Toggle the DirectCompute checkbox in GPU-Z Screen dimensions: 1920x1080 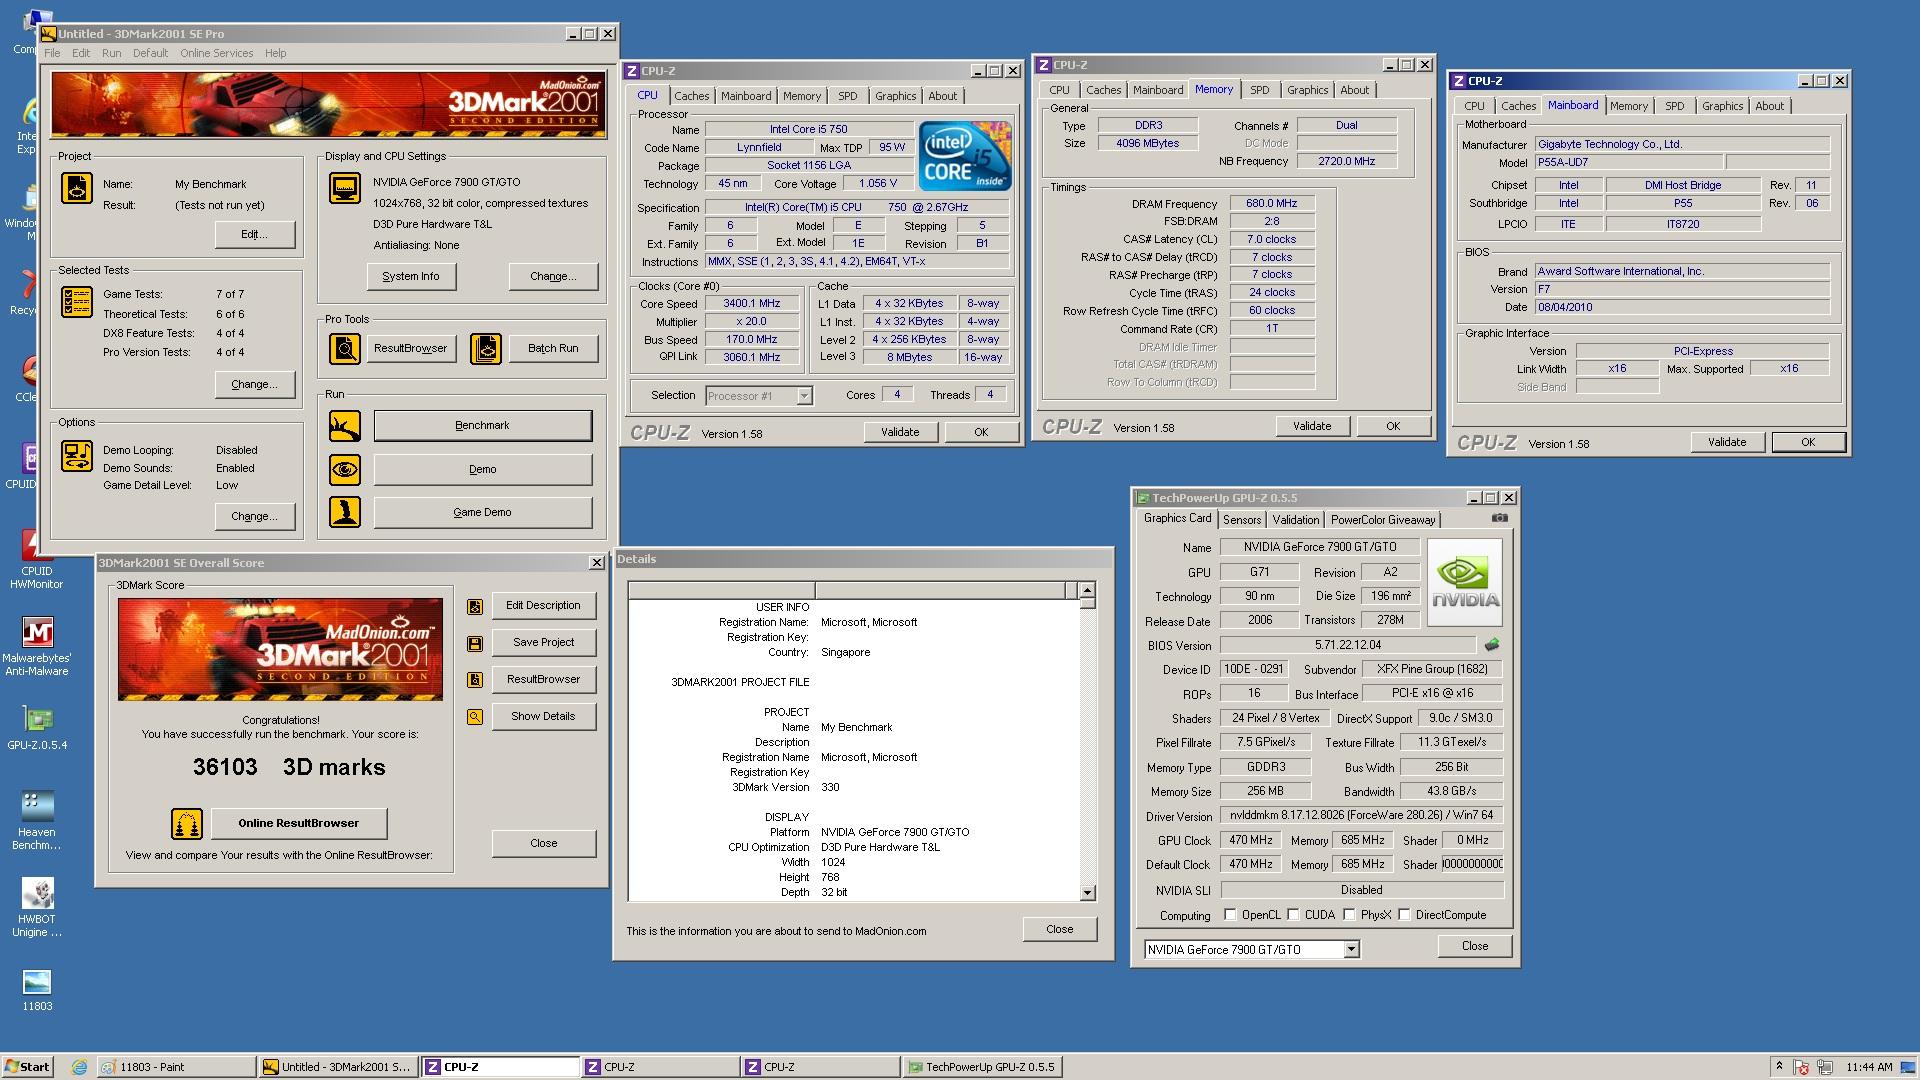coord(1404,915)
